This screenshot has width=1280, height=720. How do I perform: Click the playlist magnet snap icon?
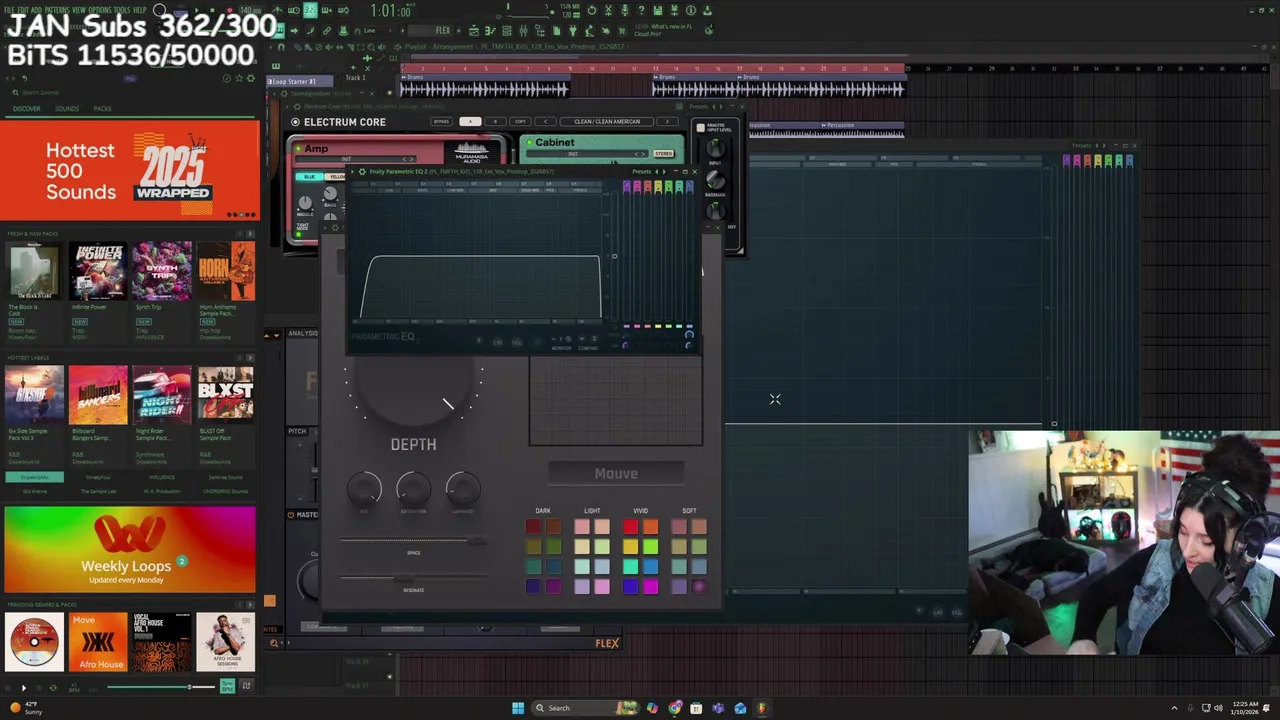tap(281, 47)
